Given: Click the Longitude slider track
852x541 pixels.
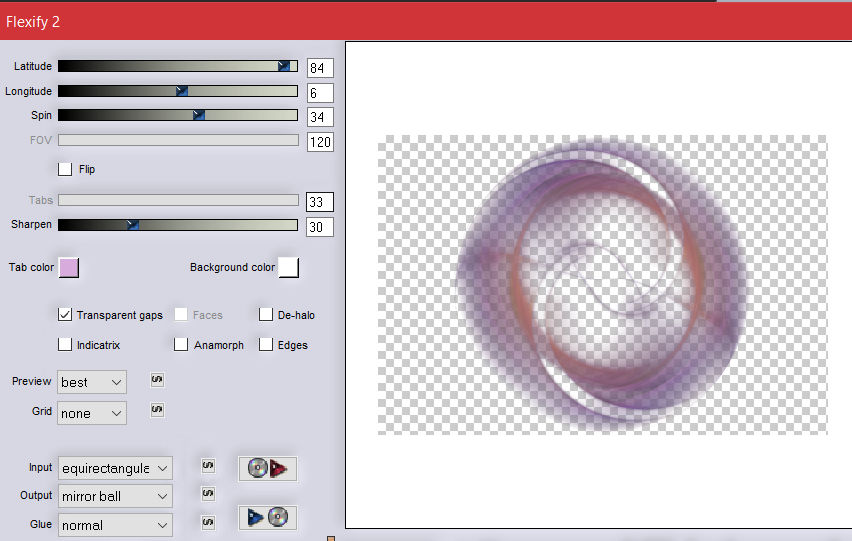Looking at the screenshot, I should [x=178, y=91].
